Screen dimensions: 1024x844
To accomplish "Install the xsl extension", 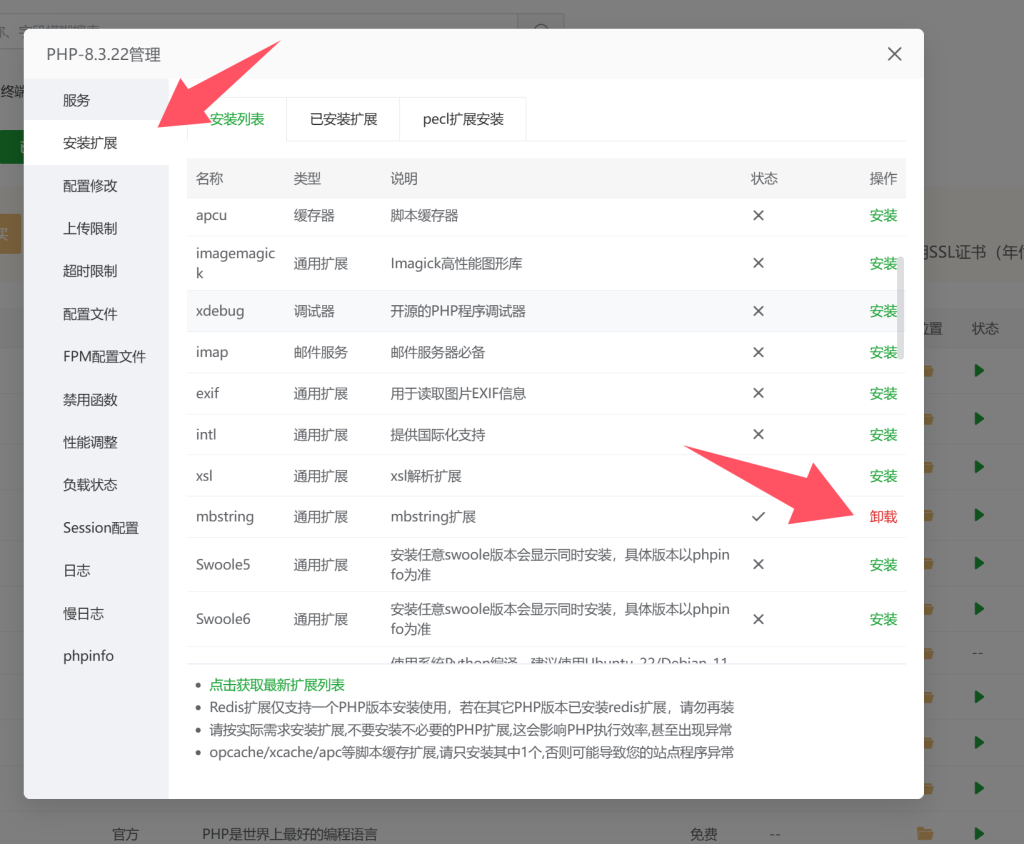I will point(883,476).
